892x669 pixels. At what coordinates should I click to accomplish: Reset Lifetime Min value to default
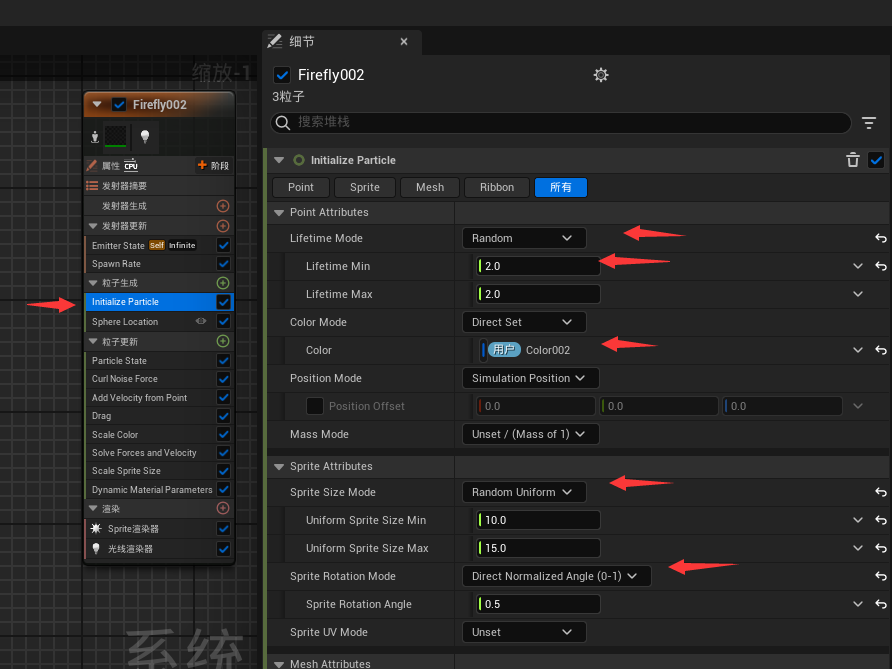(x=881, y=266)
